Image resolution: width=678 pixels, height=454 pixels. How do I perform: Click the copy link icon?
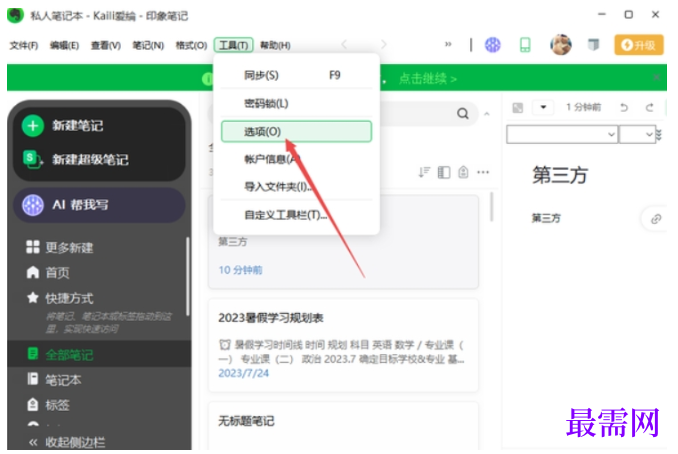[x=656, y=219]
